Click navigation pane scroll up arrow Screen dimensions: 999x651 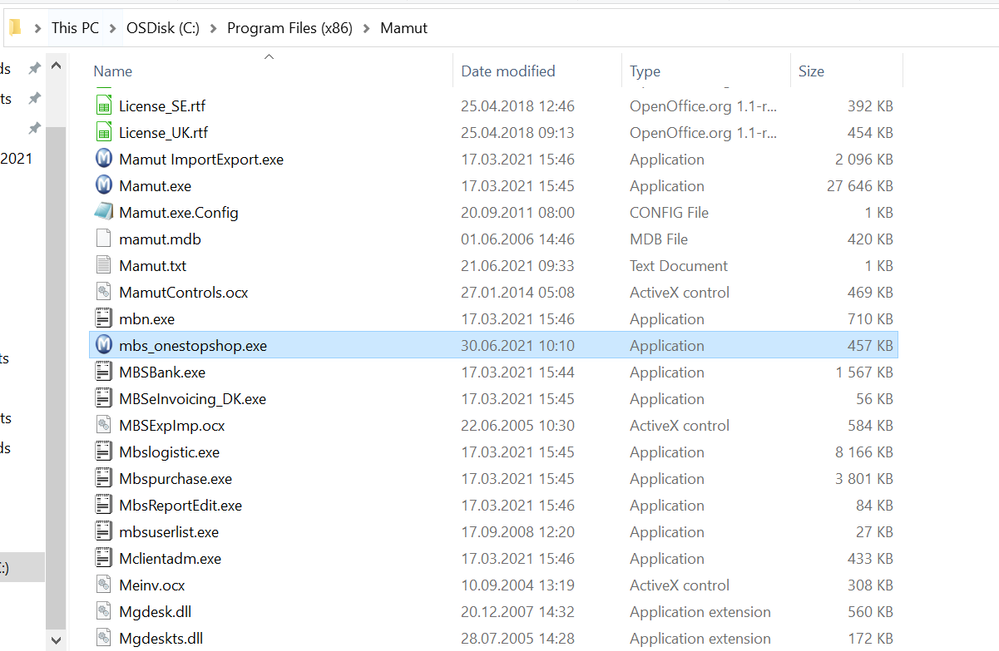[x=56, y=66]
